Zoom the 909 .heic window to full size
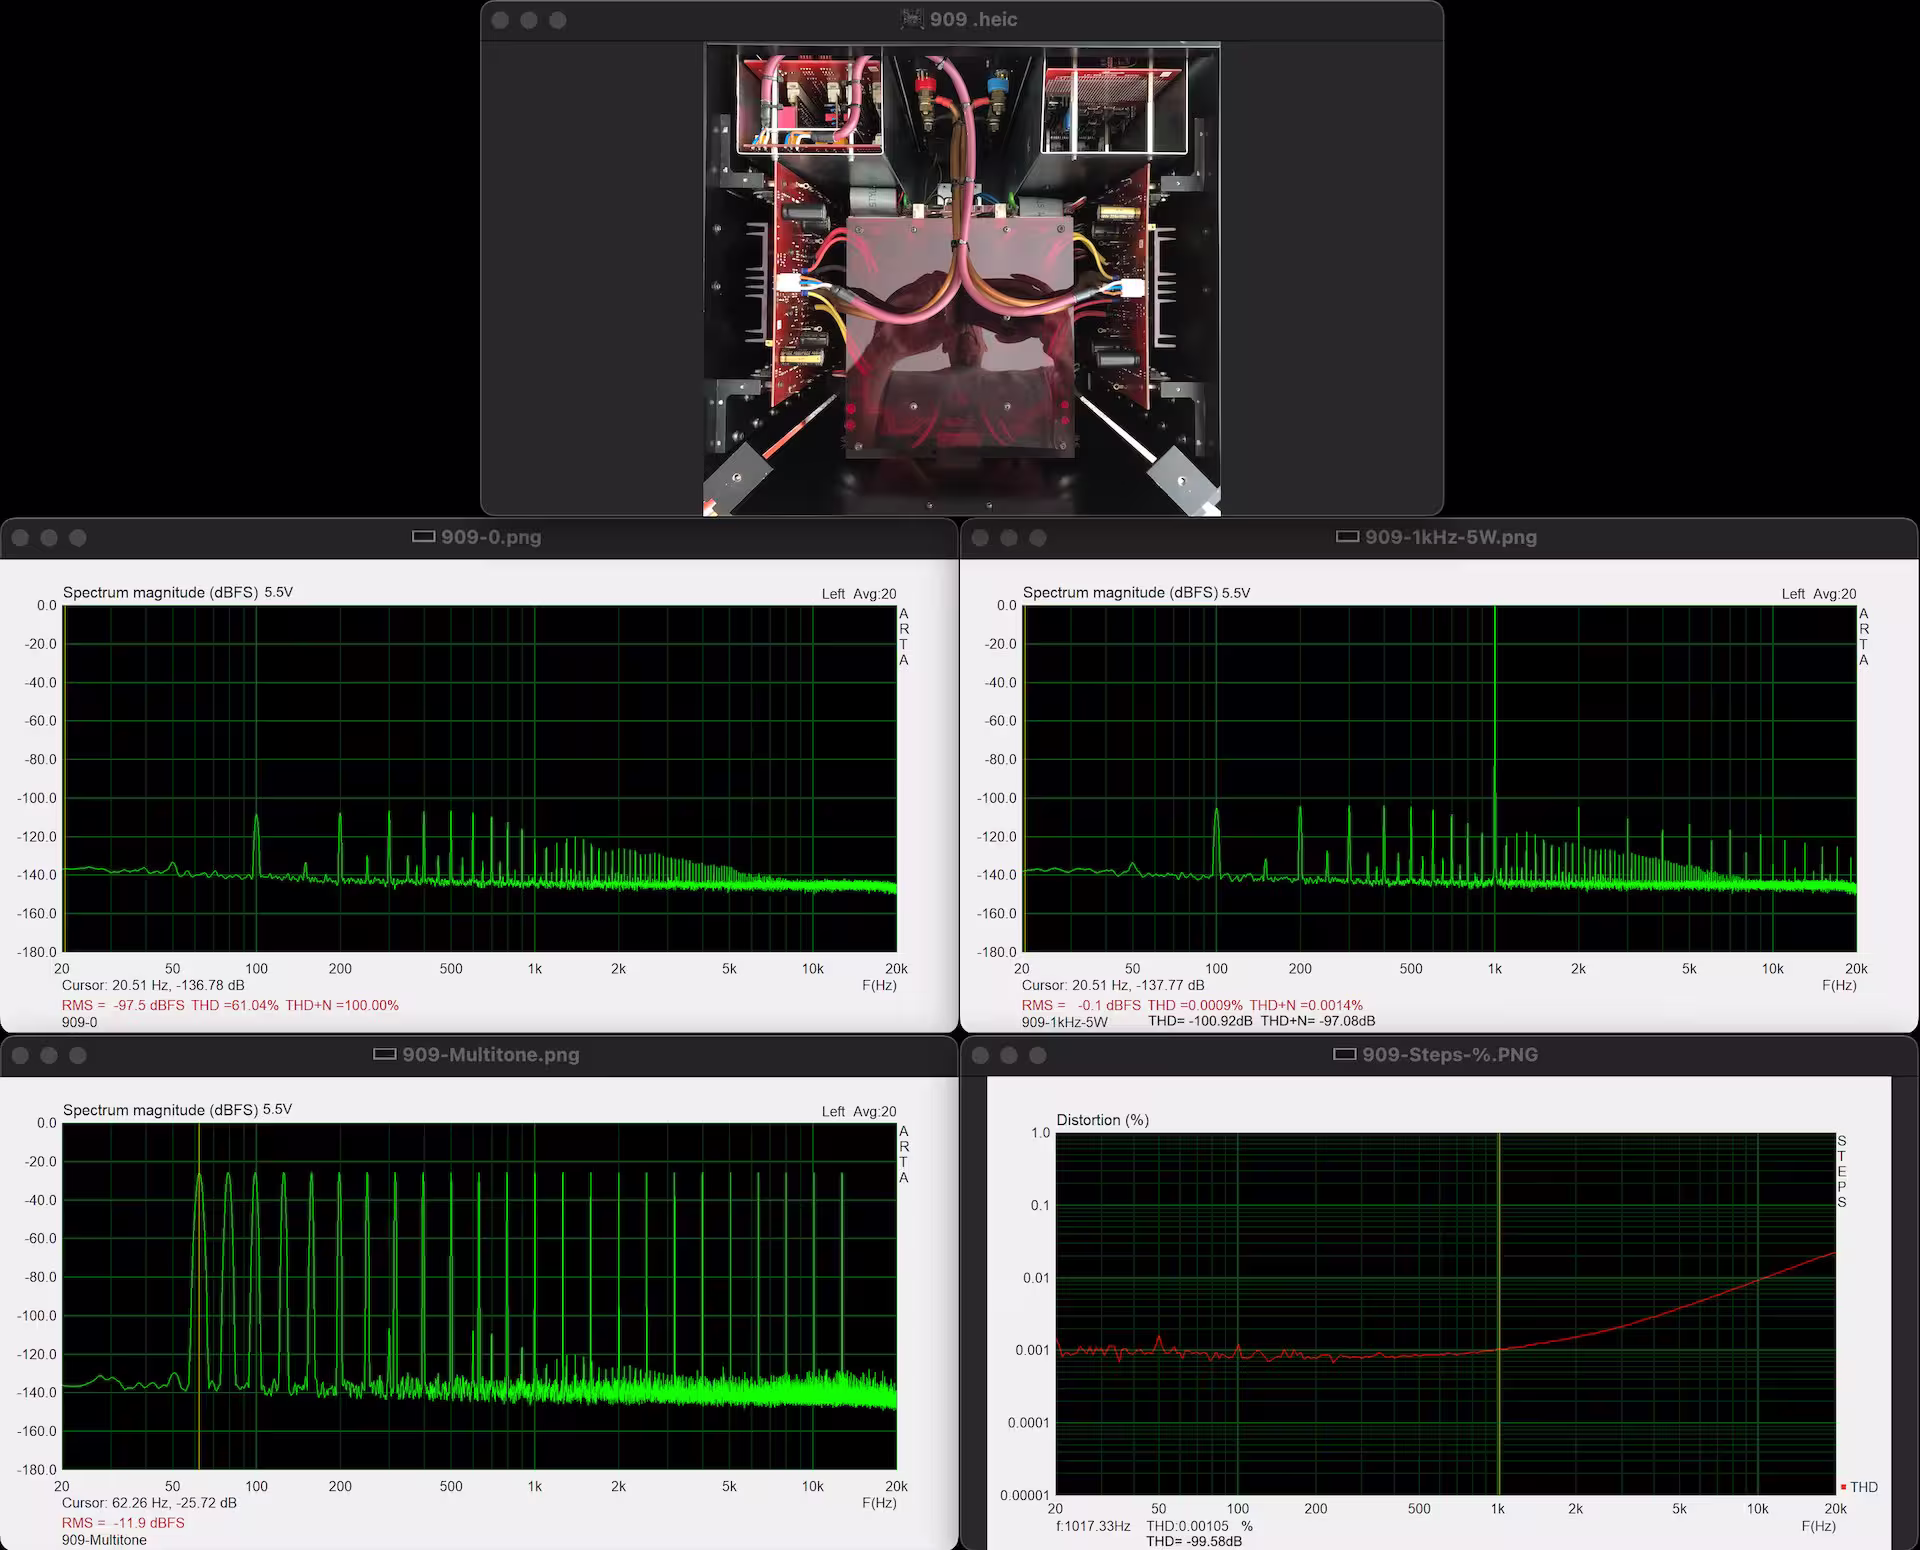Screen dimensions: 1920x1550 point(558,20)
